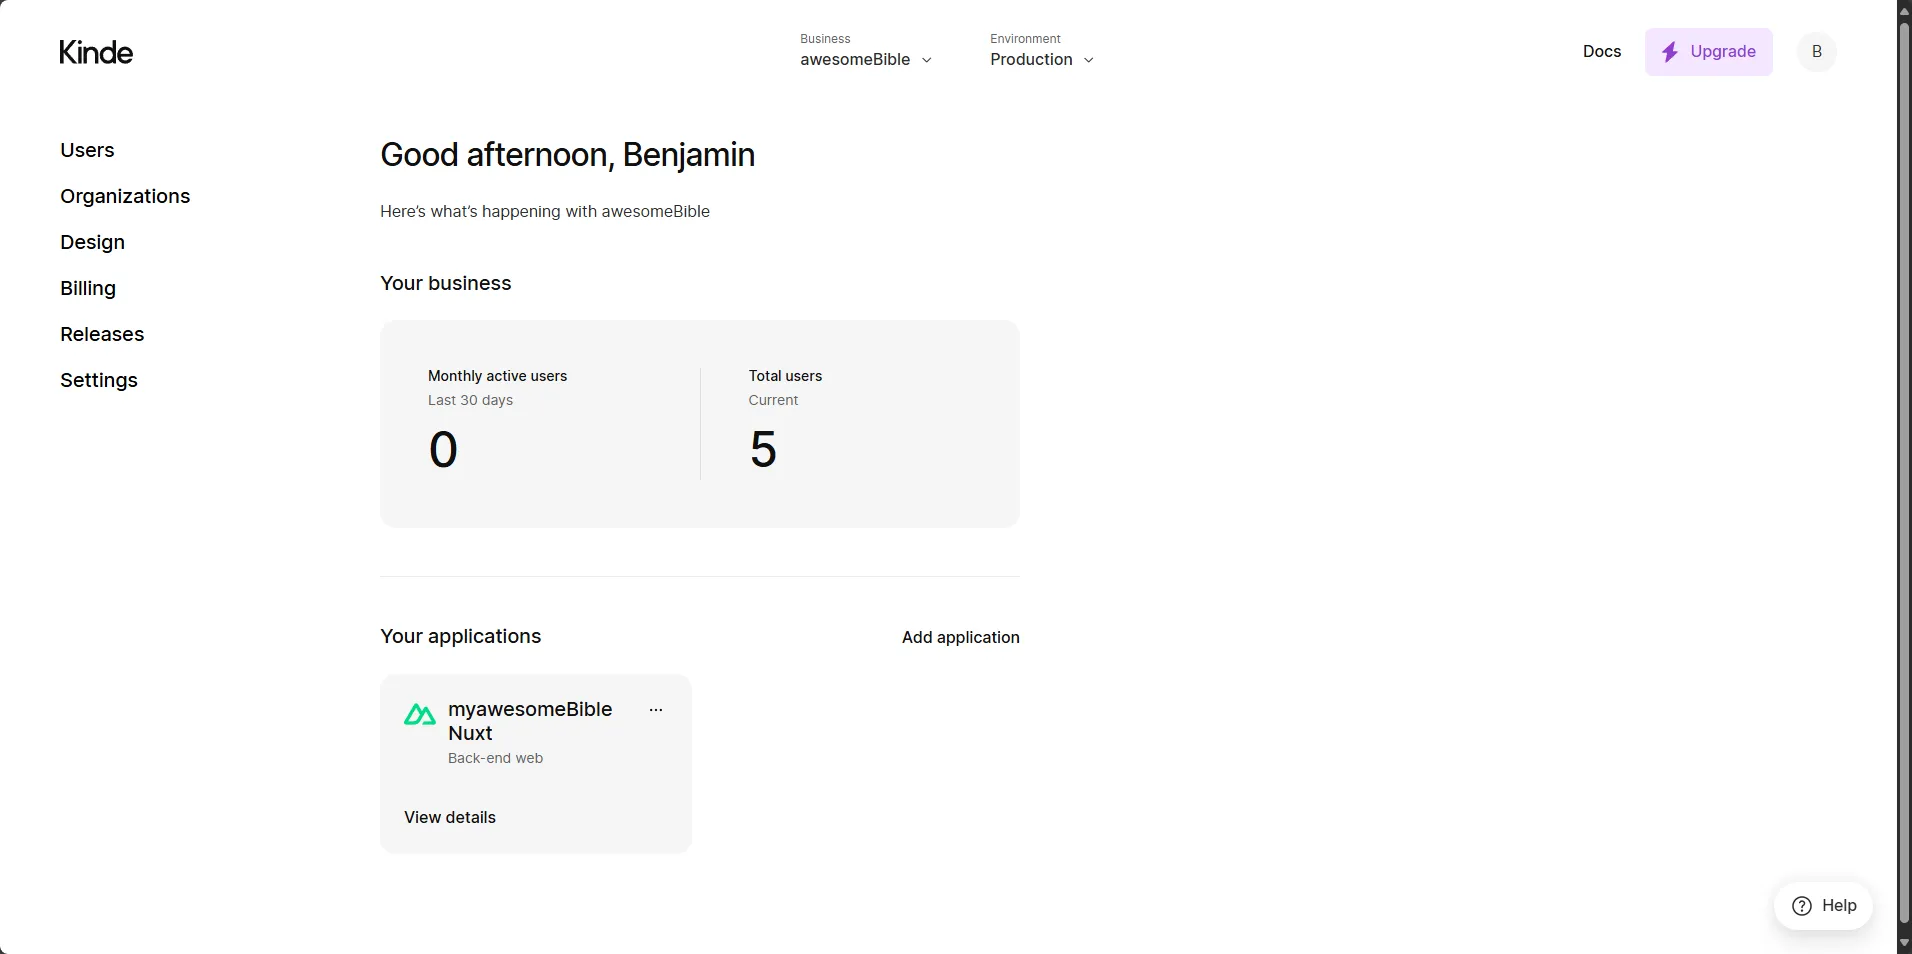Expand the Production environment dropdown
This screenshot has width=1912, height=954.
[x=1042, y=60]
